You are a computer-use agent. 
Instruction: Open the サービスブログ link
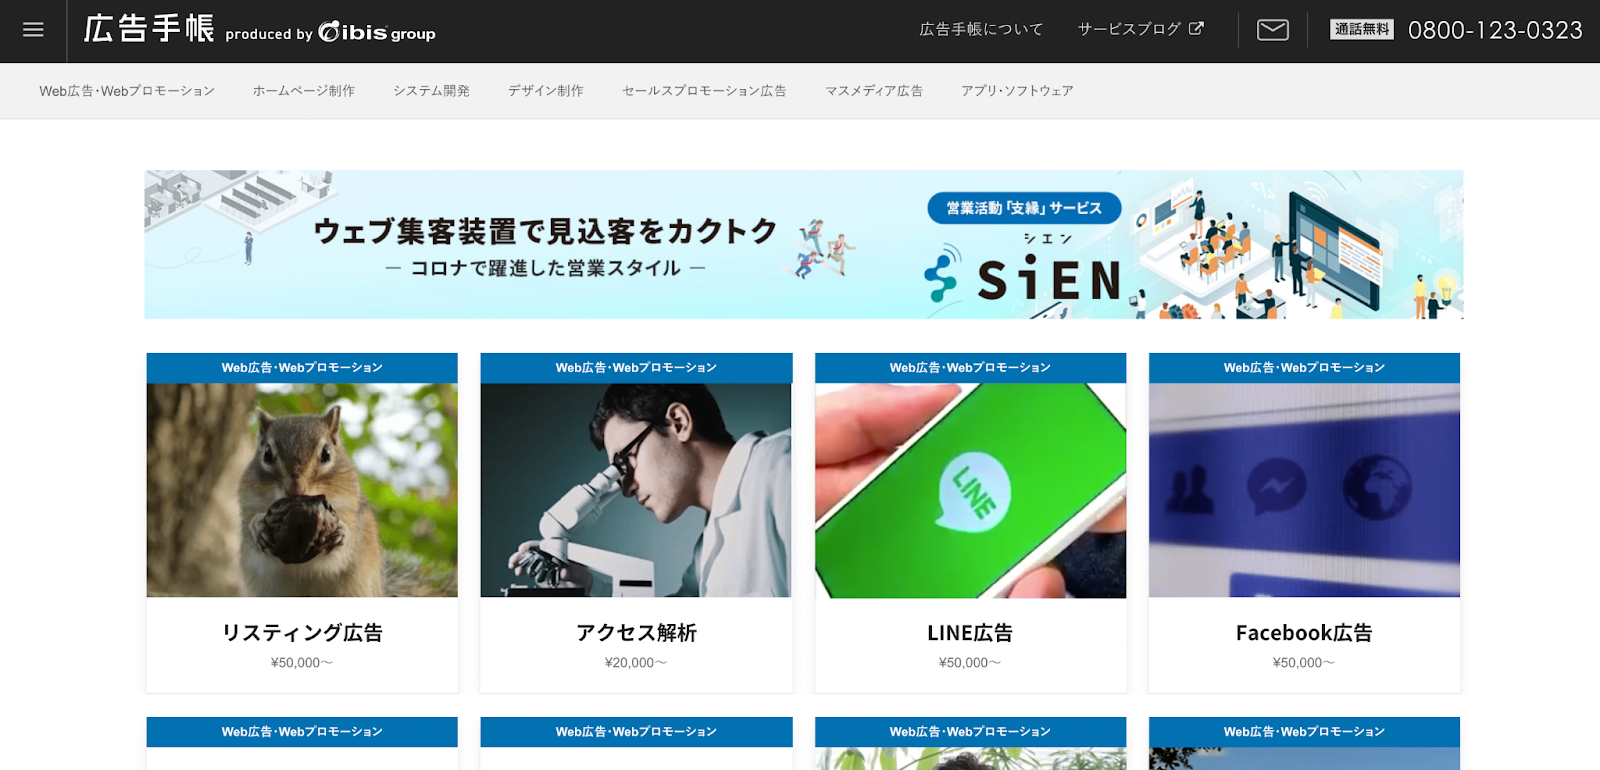pyautogui.click(x=1129, y=29)
